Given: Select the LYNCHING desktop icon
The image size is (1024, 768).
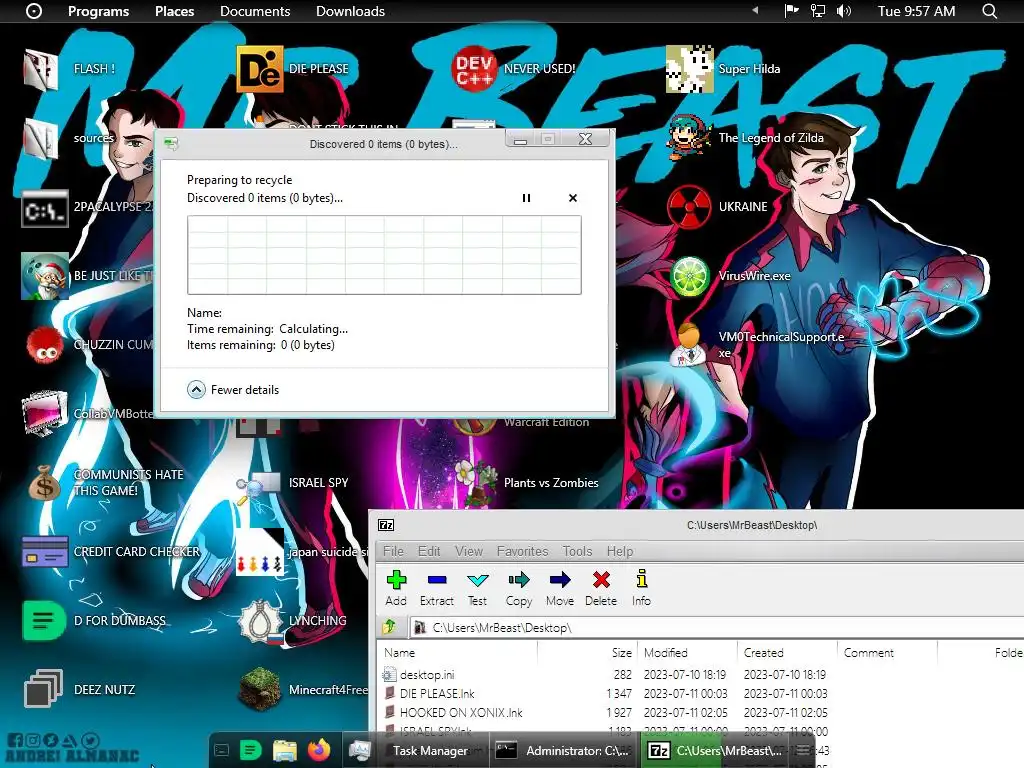Looking at the screenshot, I should pos(261,621).
